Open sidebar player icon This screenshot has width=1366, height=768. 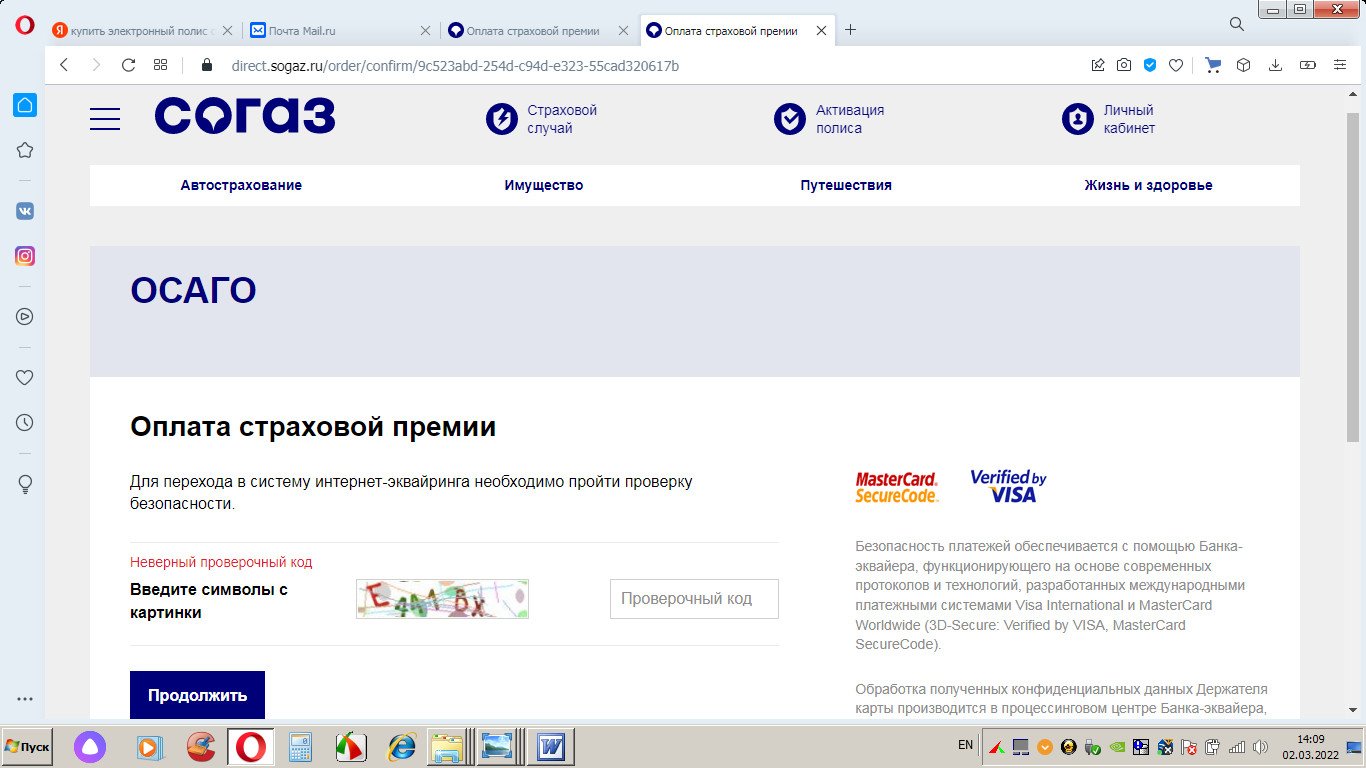click(x=25, y=316)
